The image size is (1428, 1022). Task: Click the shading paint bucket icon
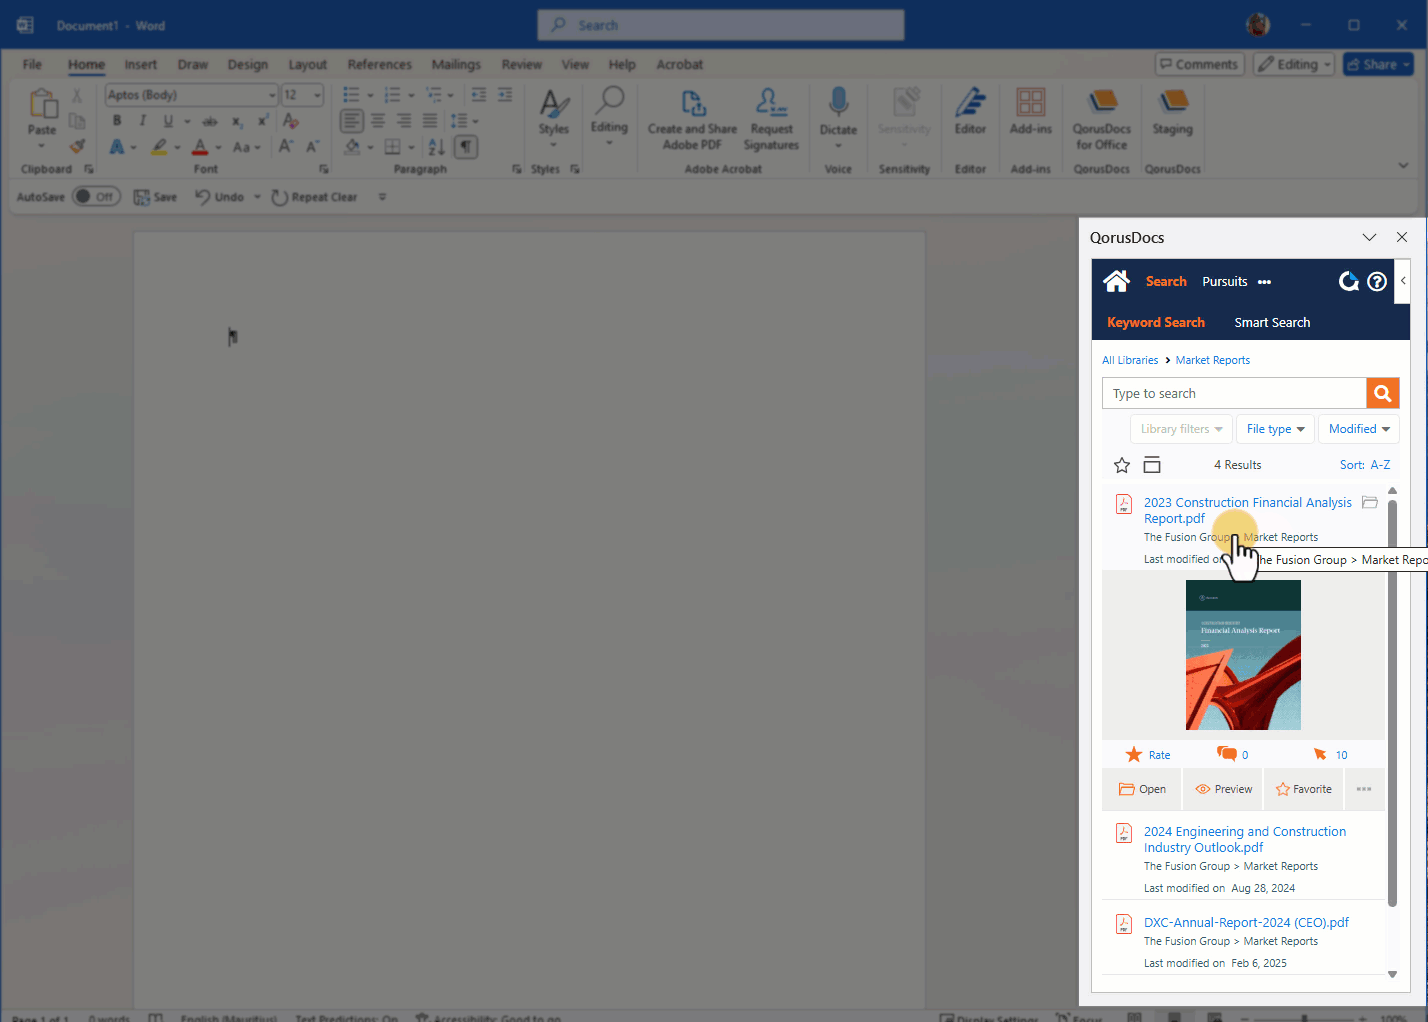click(352, 147)
